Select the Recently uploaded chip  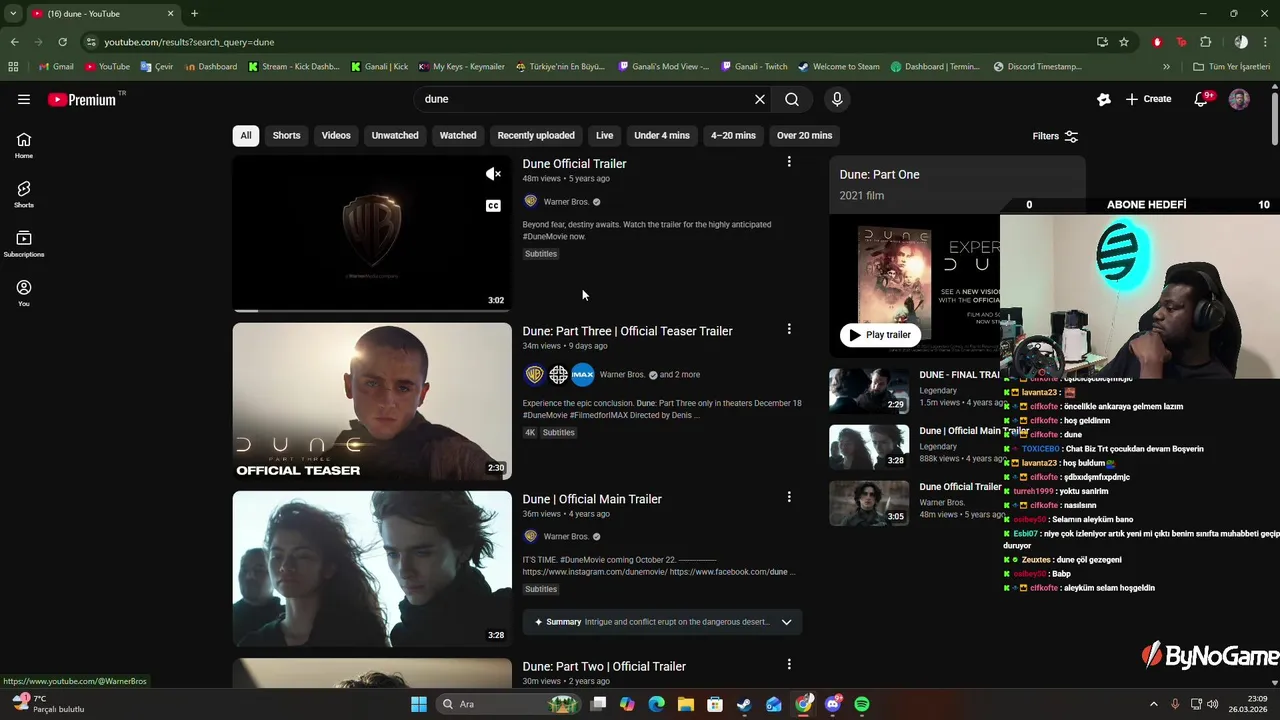pyautogui.click(x=536, y=135)
